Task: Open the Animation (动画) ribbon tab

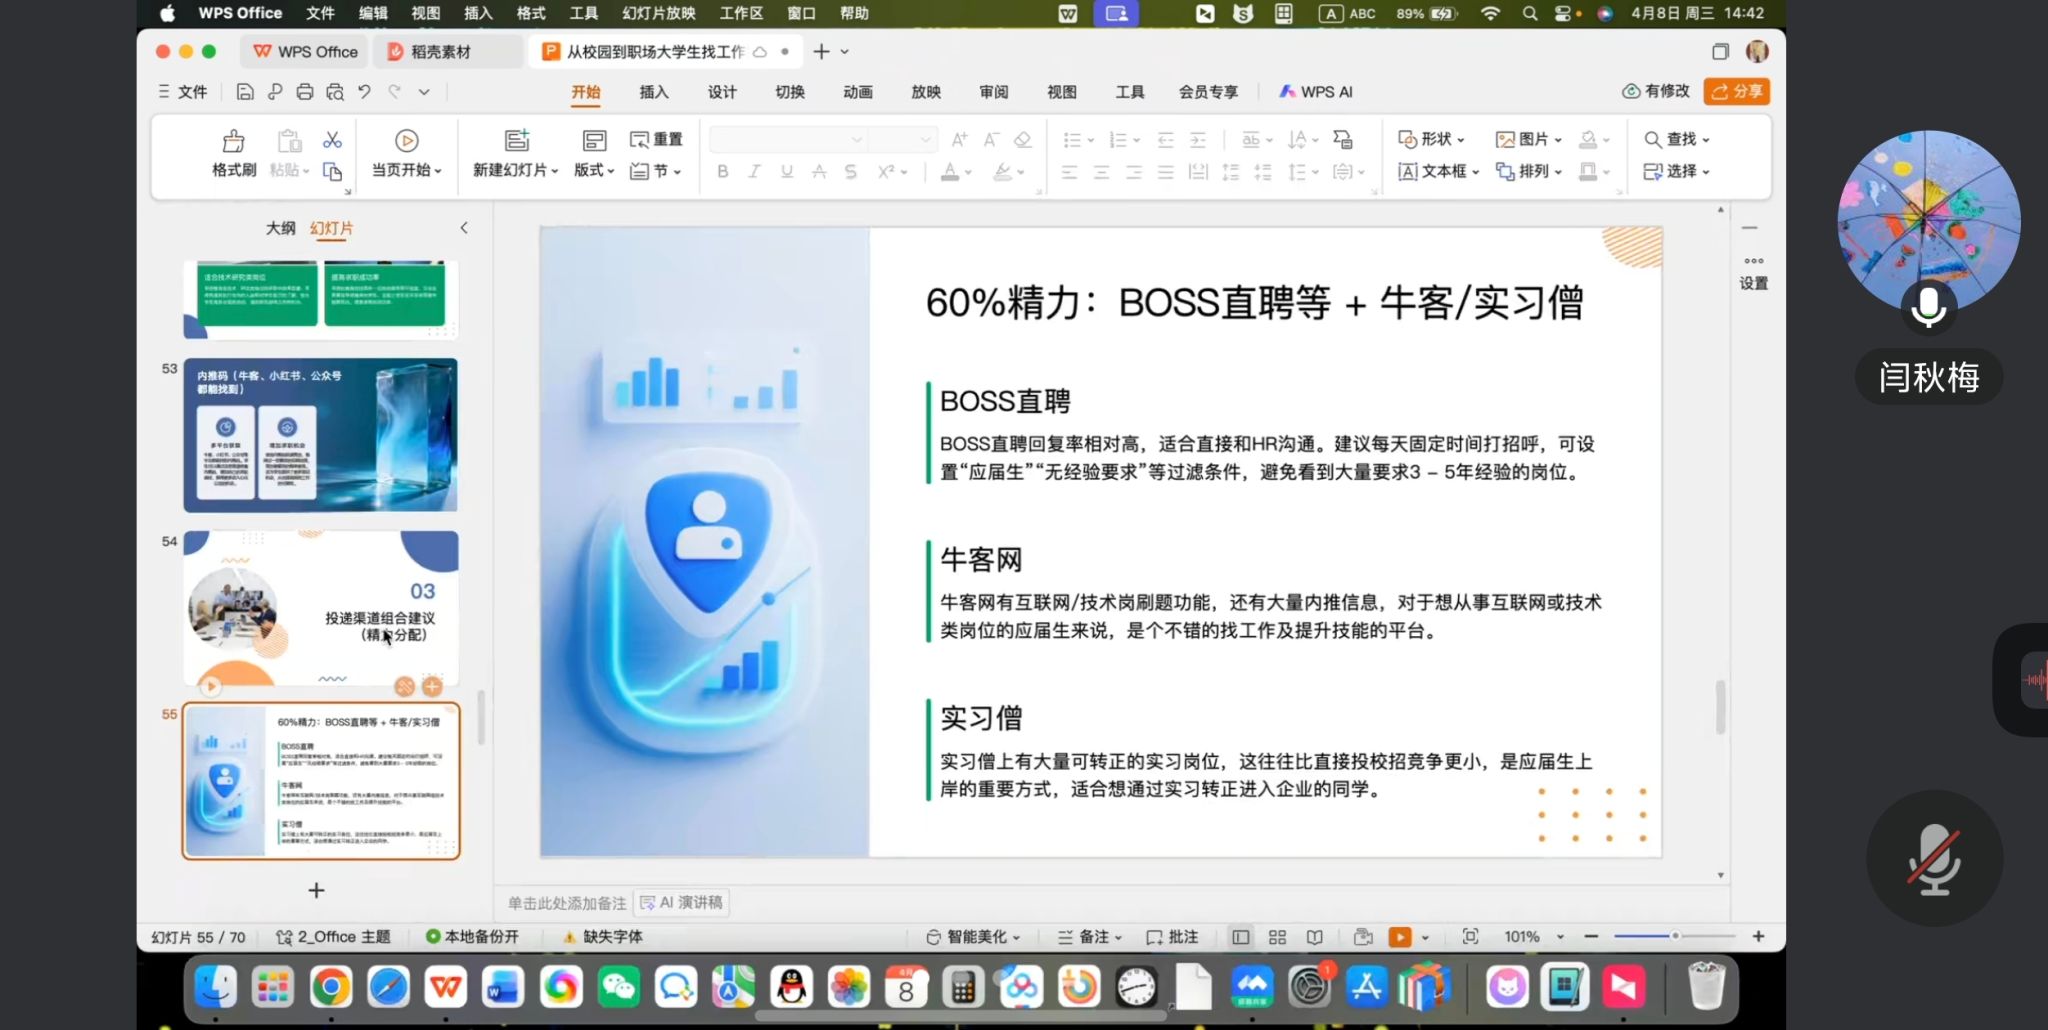Action: (x=858, y=92)
